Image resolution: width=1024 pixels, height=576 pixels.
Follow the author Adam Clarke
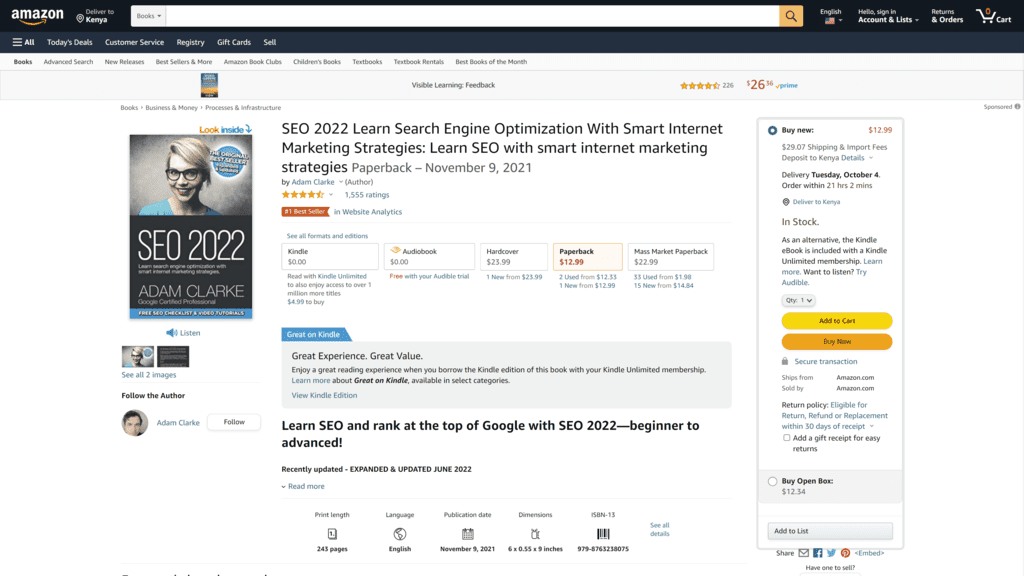click(x=234, y=422)
